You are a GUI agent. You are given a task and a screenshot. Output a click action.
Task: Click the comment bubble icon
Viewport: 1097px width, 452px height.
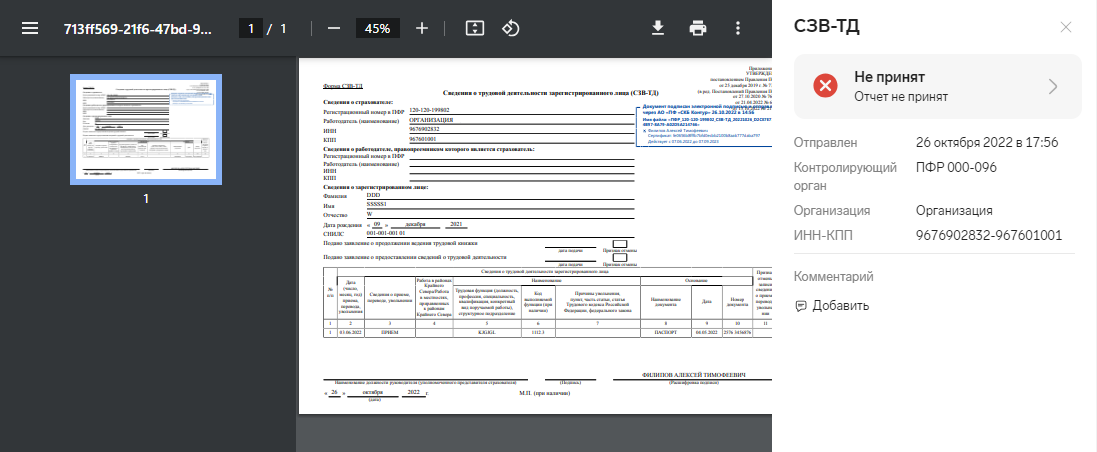click(800, 306)
